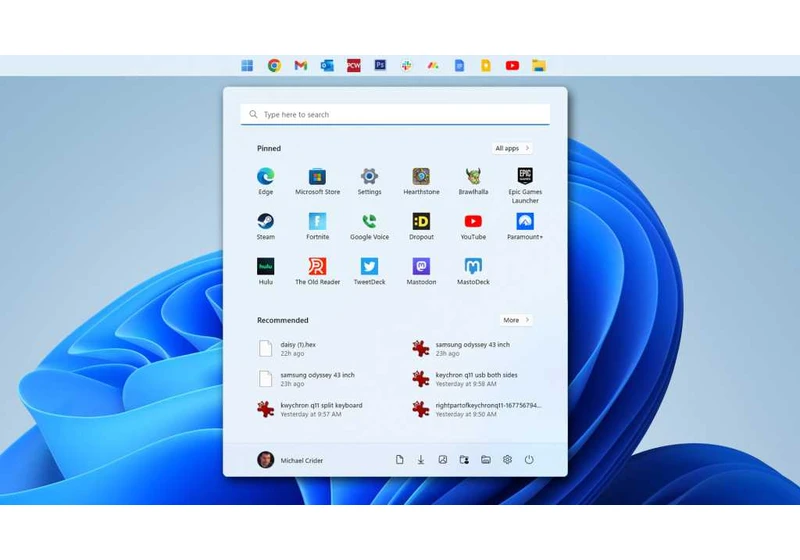Open YouTube icon in the taskbar
The height and width of the screenshot is (560, 800).
pos(512,65)
